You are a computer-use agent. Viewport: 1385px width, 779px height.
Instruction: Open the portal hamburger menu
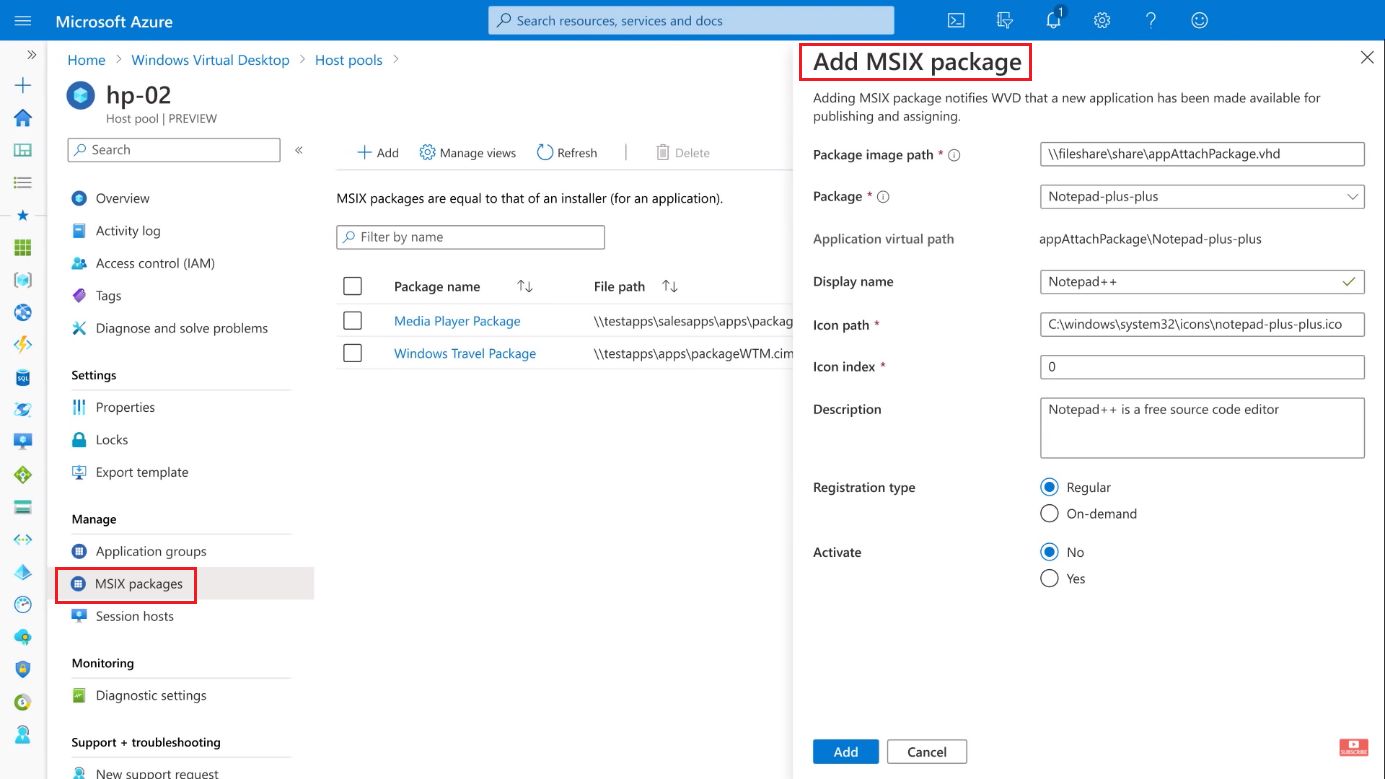pos(23,20)
